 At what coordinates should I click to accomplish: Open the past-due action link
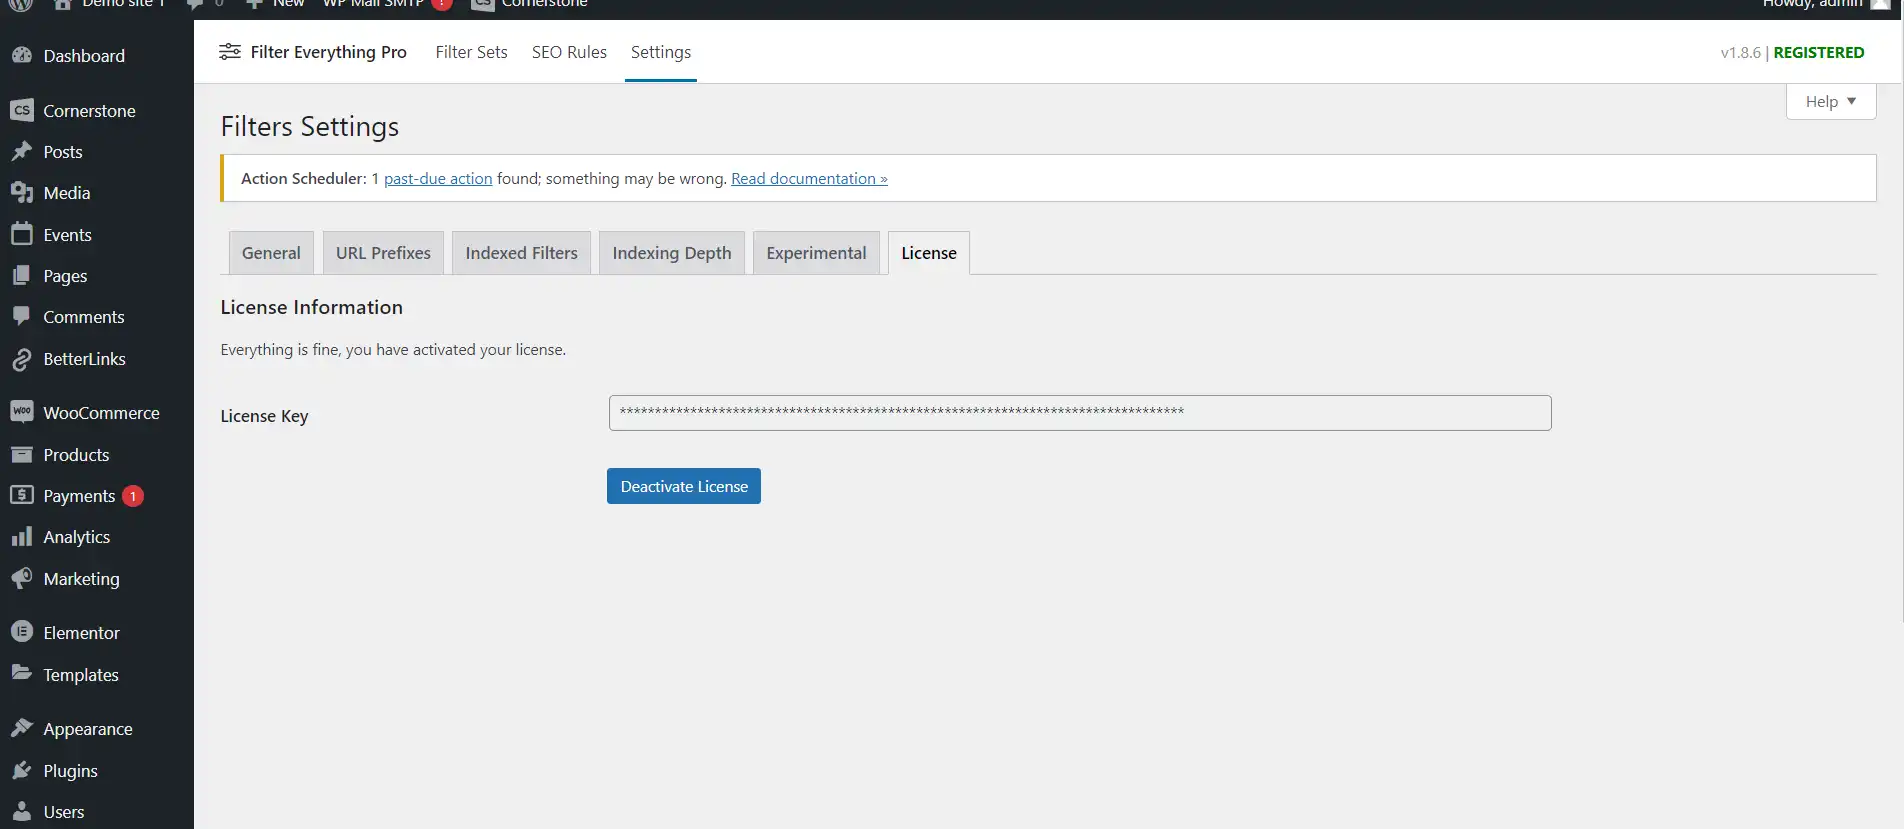[x=438, y=178]
